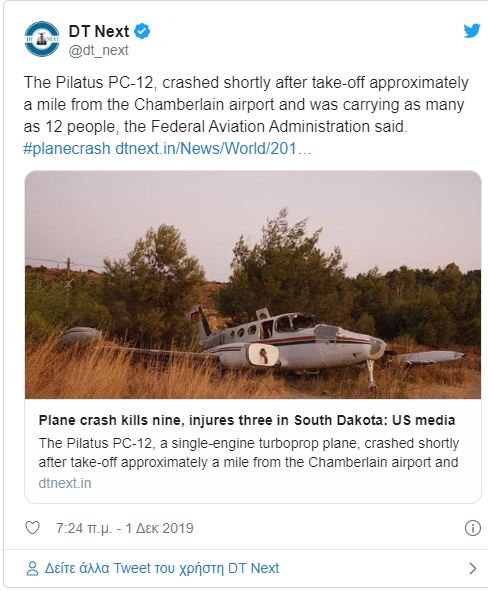Open the @dt_next handle link
This screenshot has height=591, width=488.
click(99, 50)
